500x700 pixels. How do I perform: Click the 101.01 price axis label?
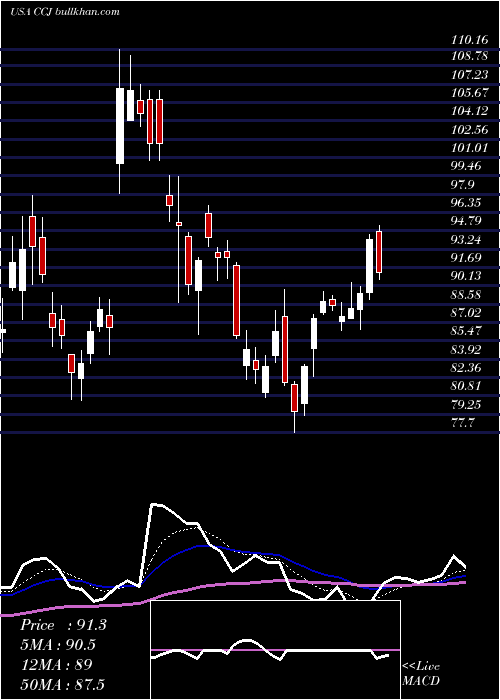(470, 148)
